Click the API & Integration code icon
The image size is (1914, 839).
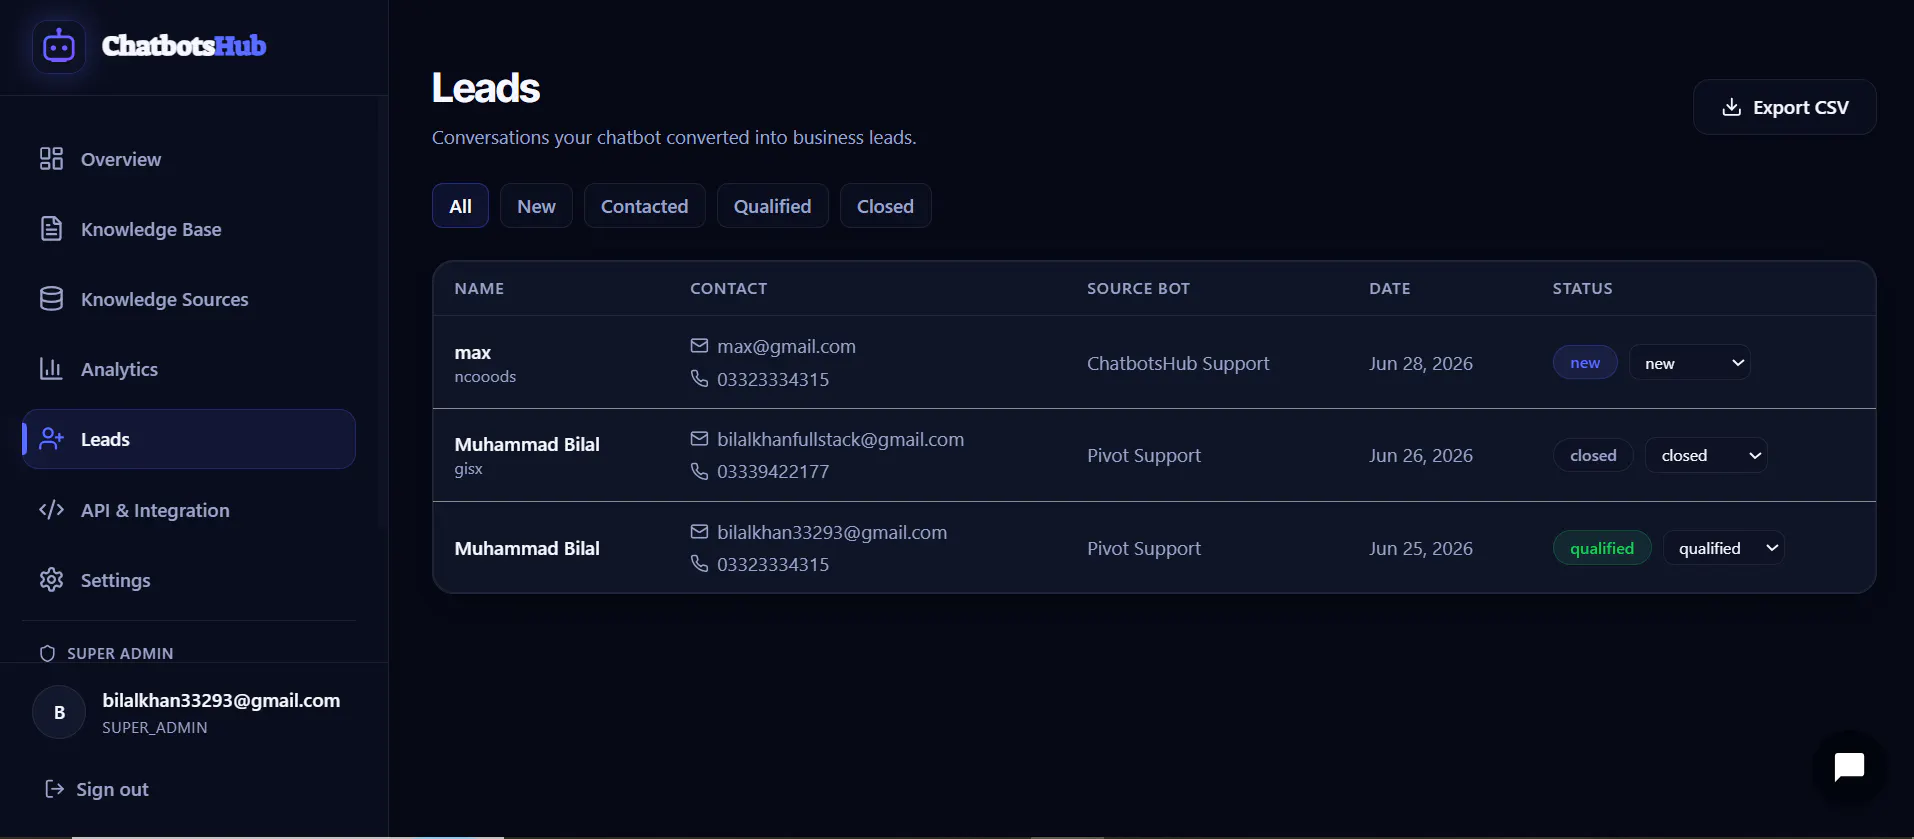coord(51,510)
